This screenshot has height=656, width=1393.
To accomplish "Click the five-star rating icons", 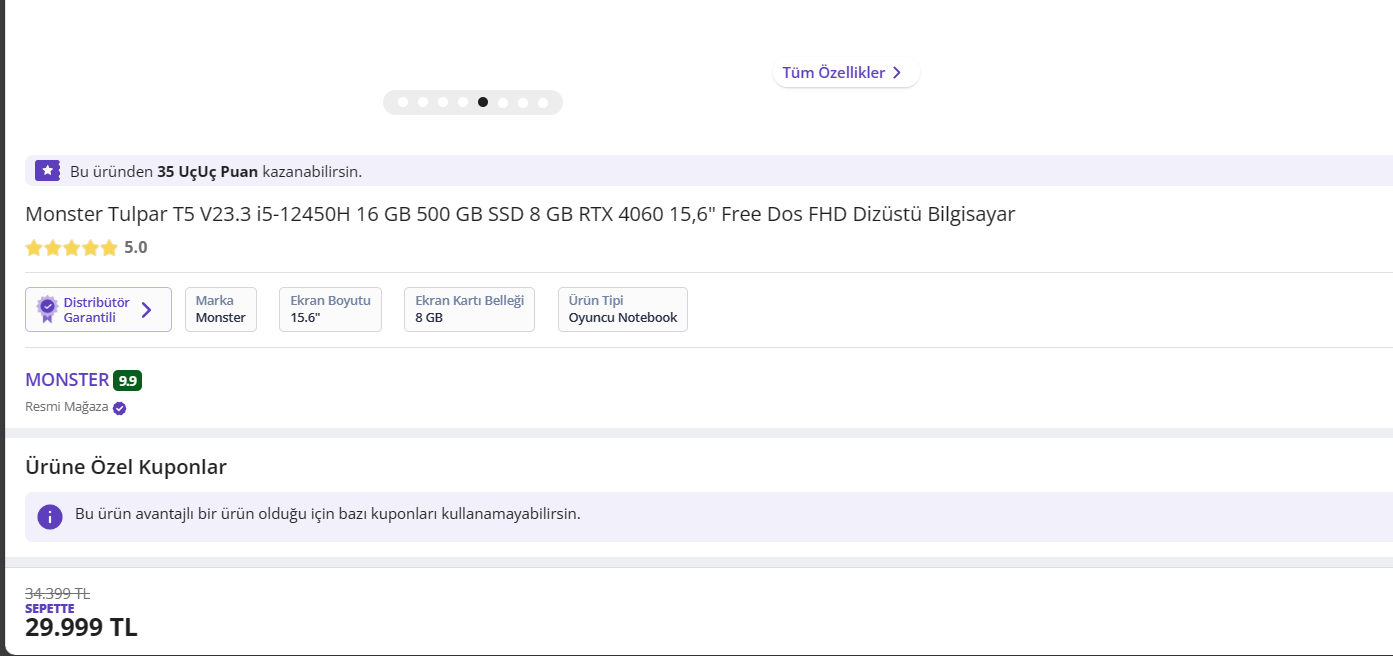I will [71, 248].
